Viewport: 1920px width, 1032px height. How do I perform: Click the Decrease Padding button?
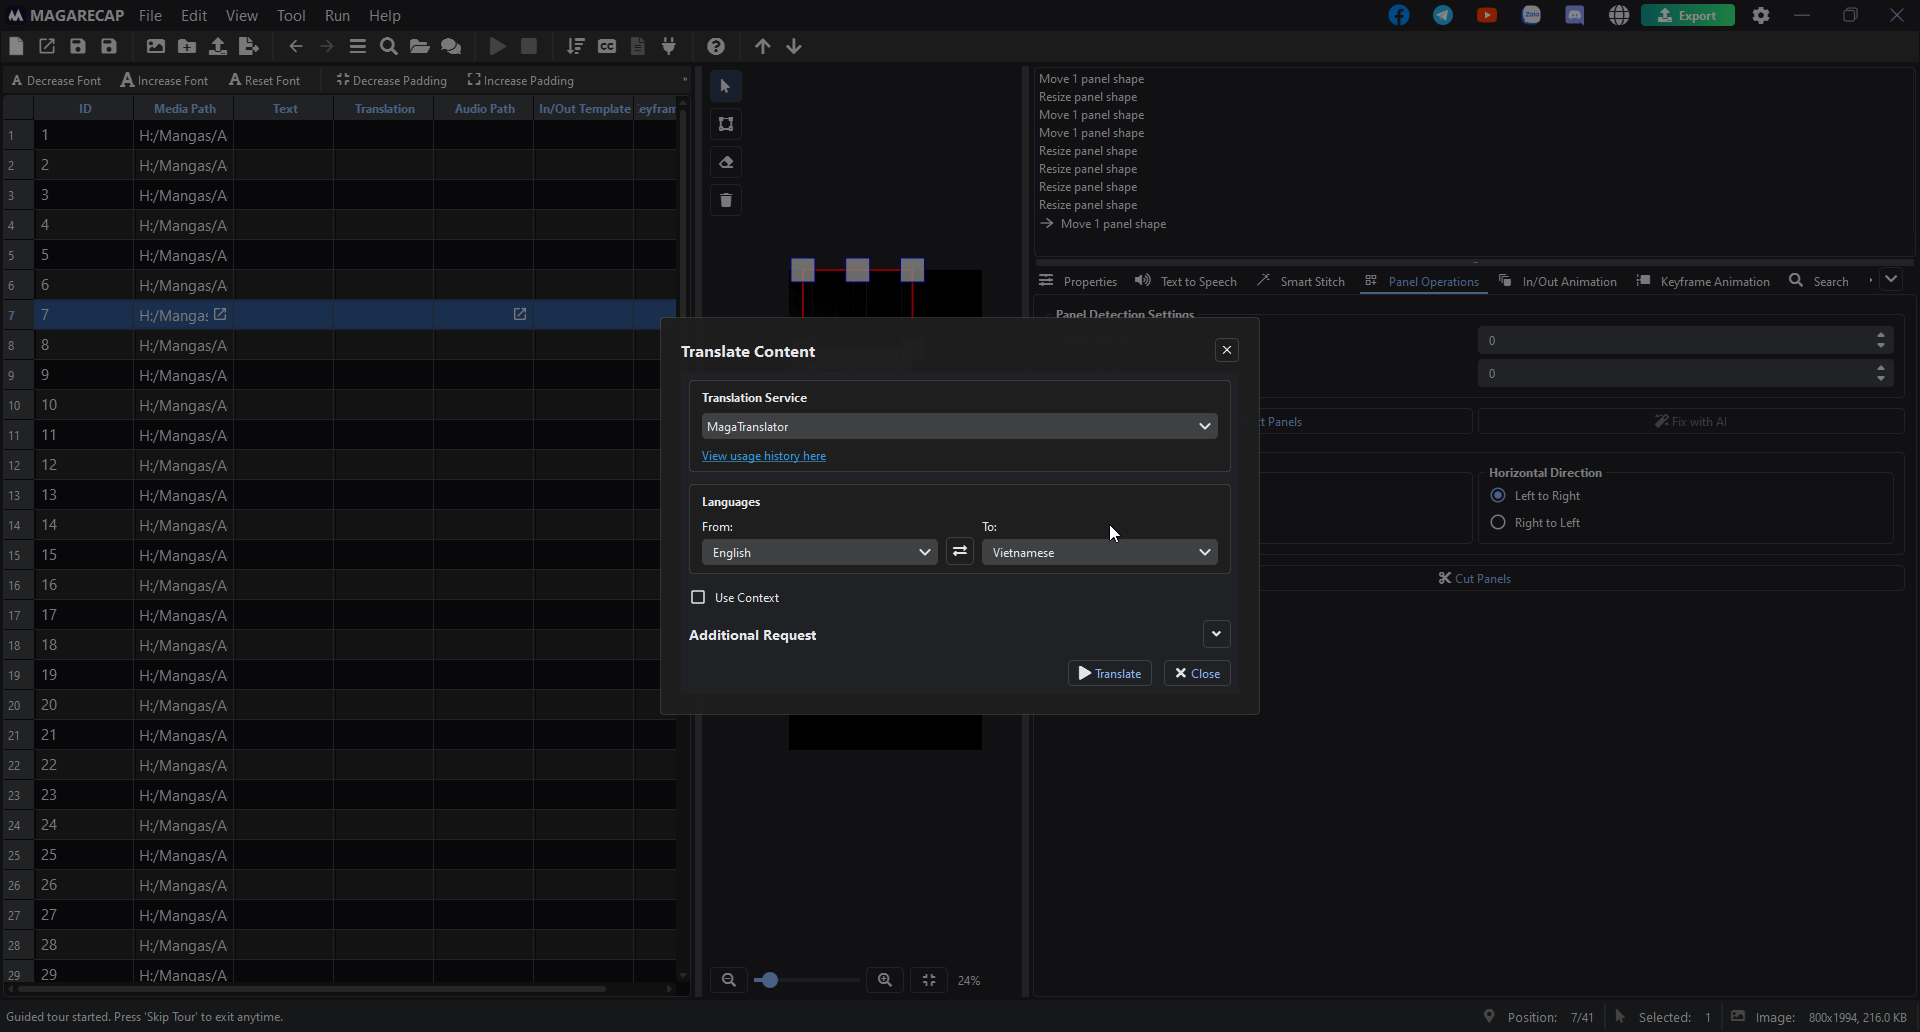(x=392, y=80)
